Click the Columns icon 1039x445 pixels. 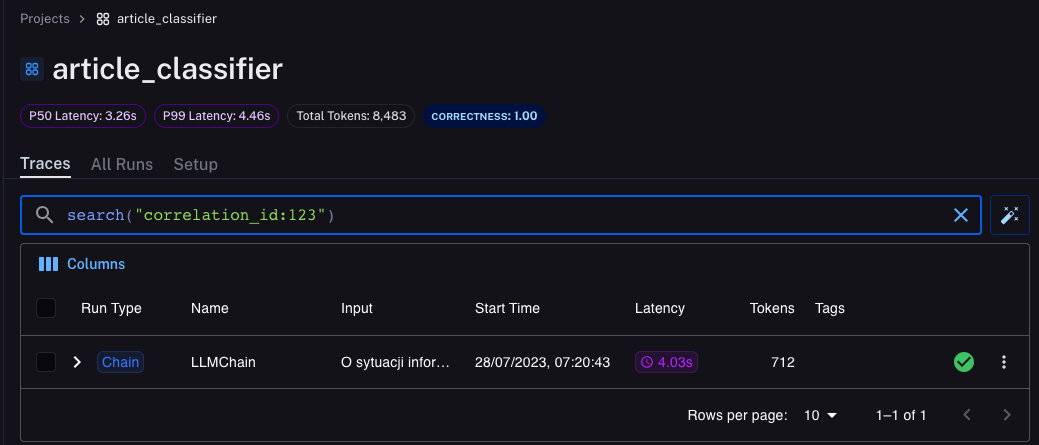tap(48, 264)
